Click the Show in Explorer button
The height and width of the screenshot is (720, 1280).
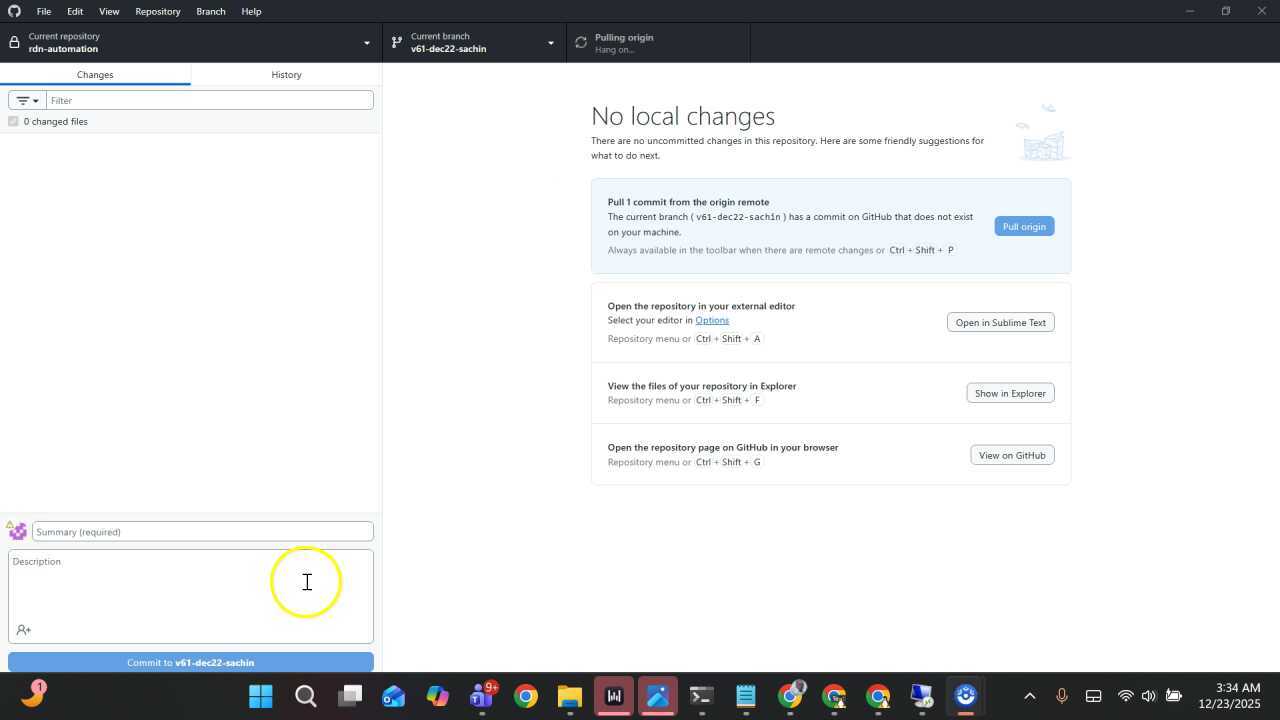(x=1009, y=393)
